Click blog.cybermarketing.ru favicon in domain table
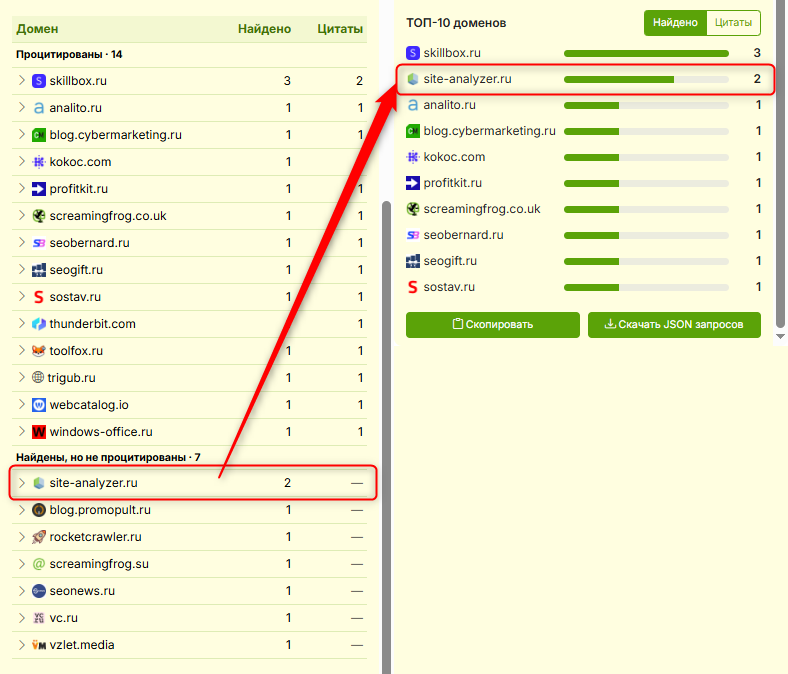The width and height of the screenshot is (788, 674). pyautogui.click(x=39, y=135)
